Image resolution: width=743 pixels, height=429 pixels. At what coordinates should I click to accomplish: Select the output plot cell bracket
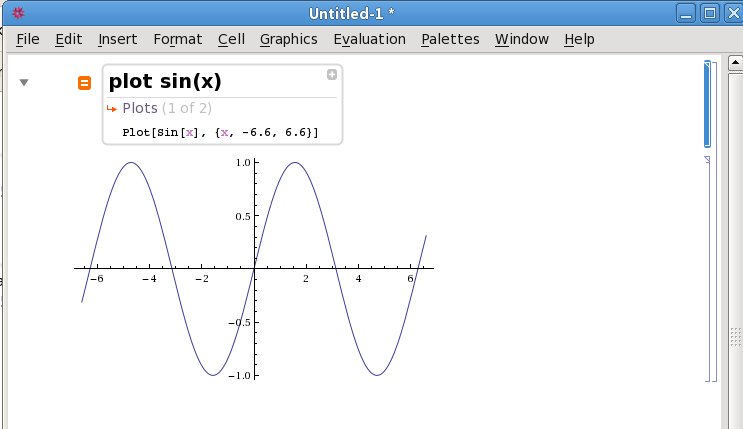pyautogui.click(x=708, y=269)
